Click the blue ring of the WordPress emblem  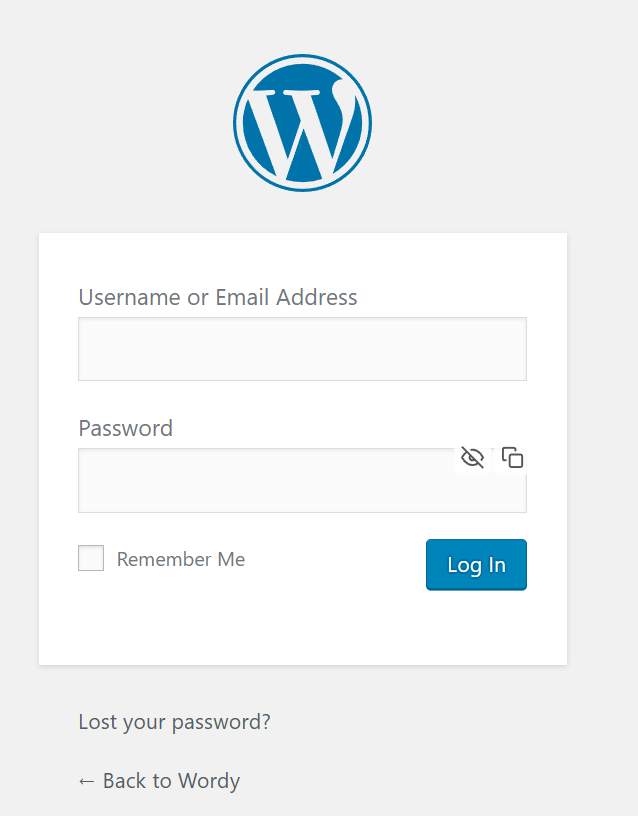click(238, 122)
